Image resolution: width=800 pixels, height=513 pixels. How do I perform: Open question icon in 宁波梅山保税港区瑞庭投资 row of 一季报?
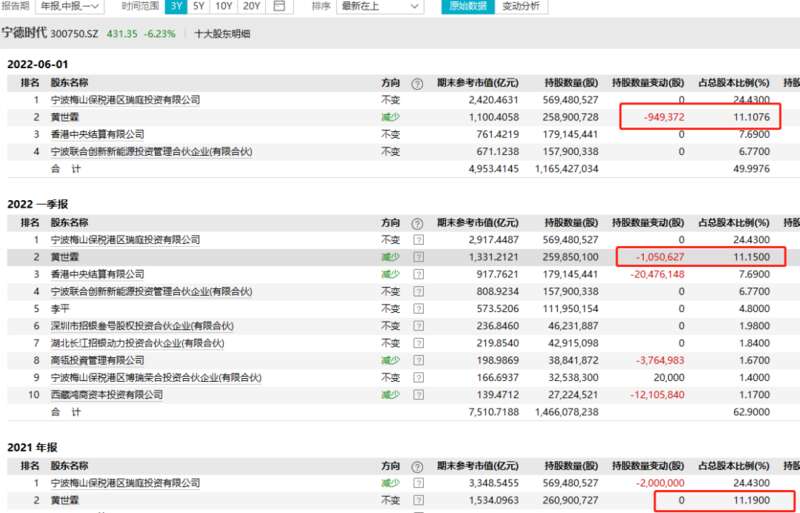pos(418,240)
